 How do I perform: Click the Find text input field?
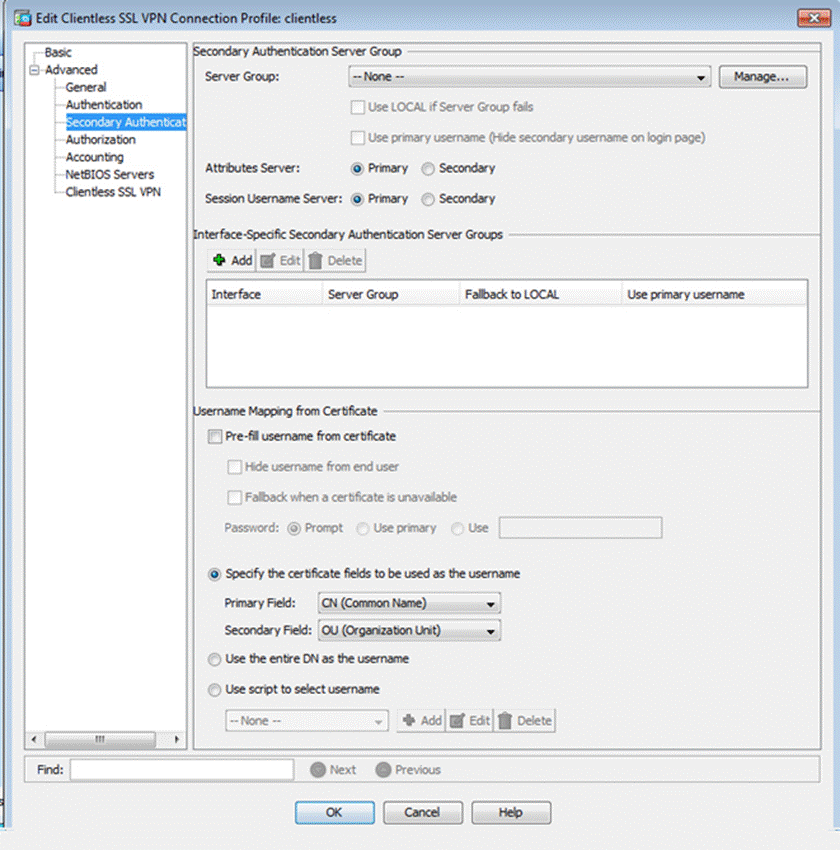pos(181,769)
